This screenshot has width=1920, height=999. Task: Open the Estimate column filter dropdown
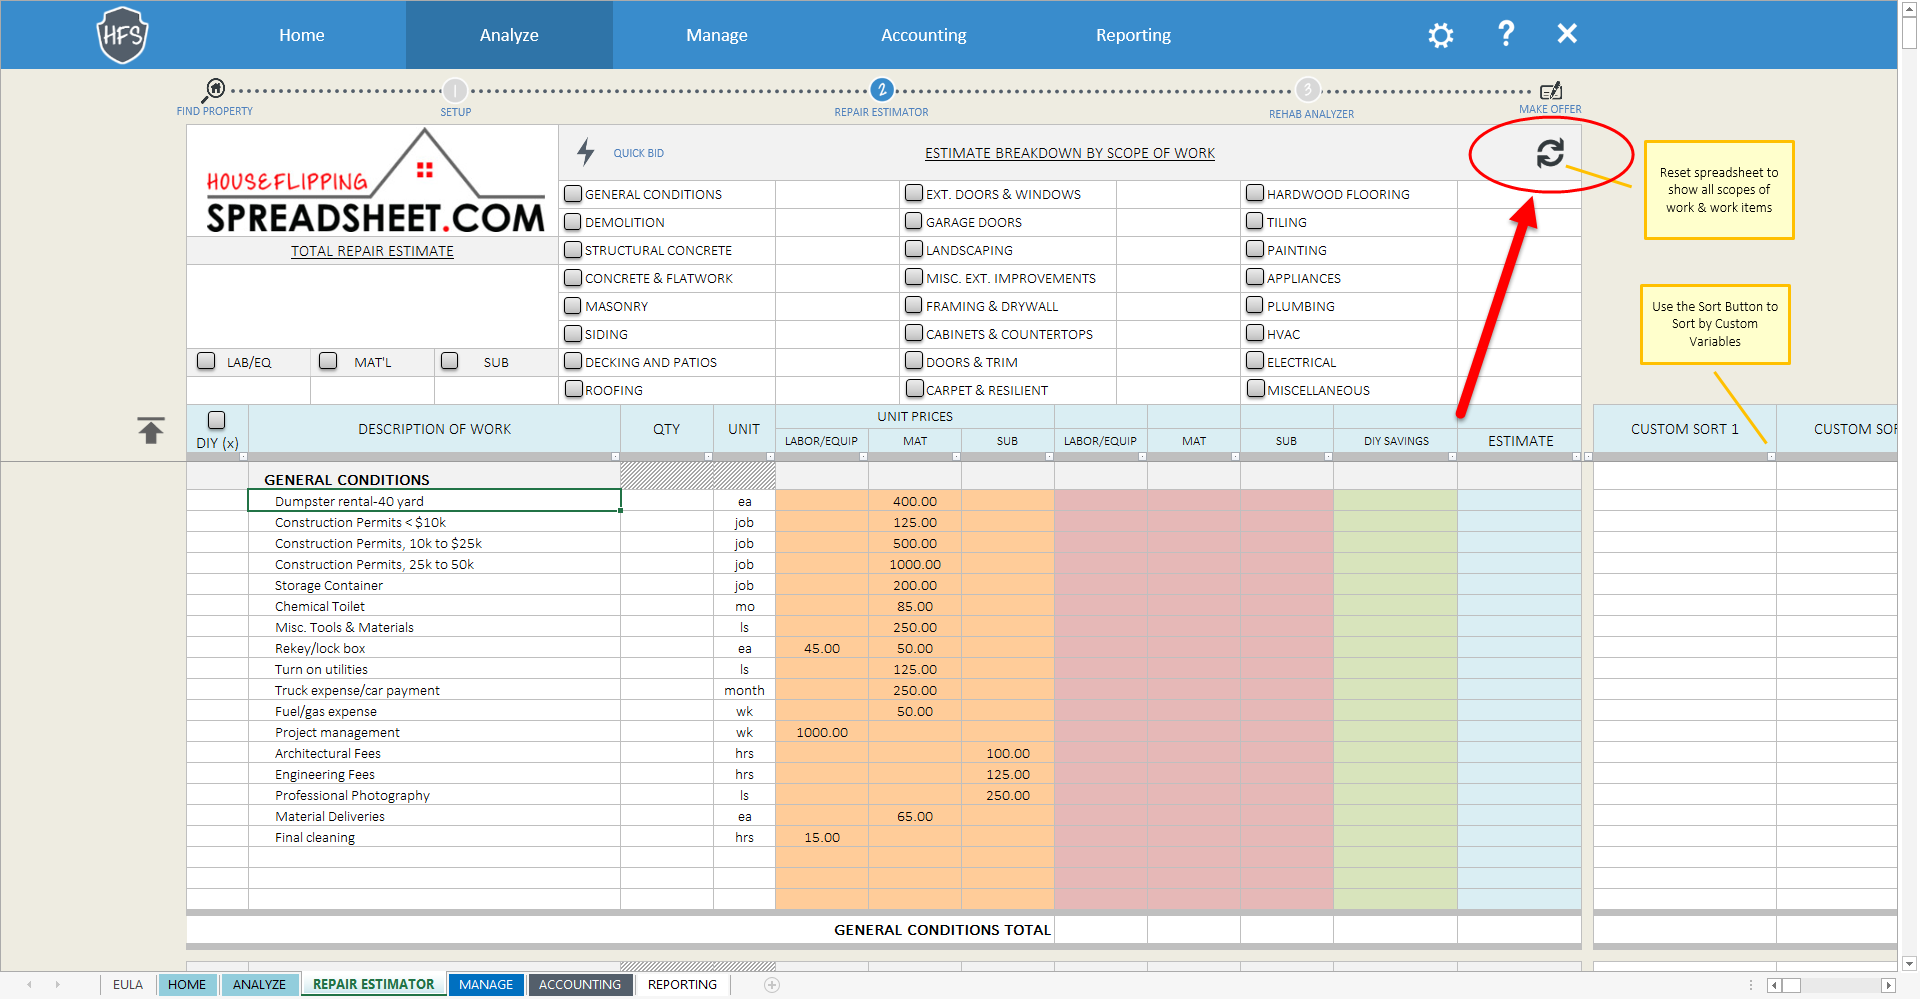coord(1576,457)
